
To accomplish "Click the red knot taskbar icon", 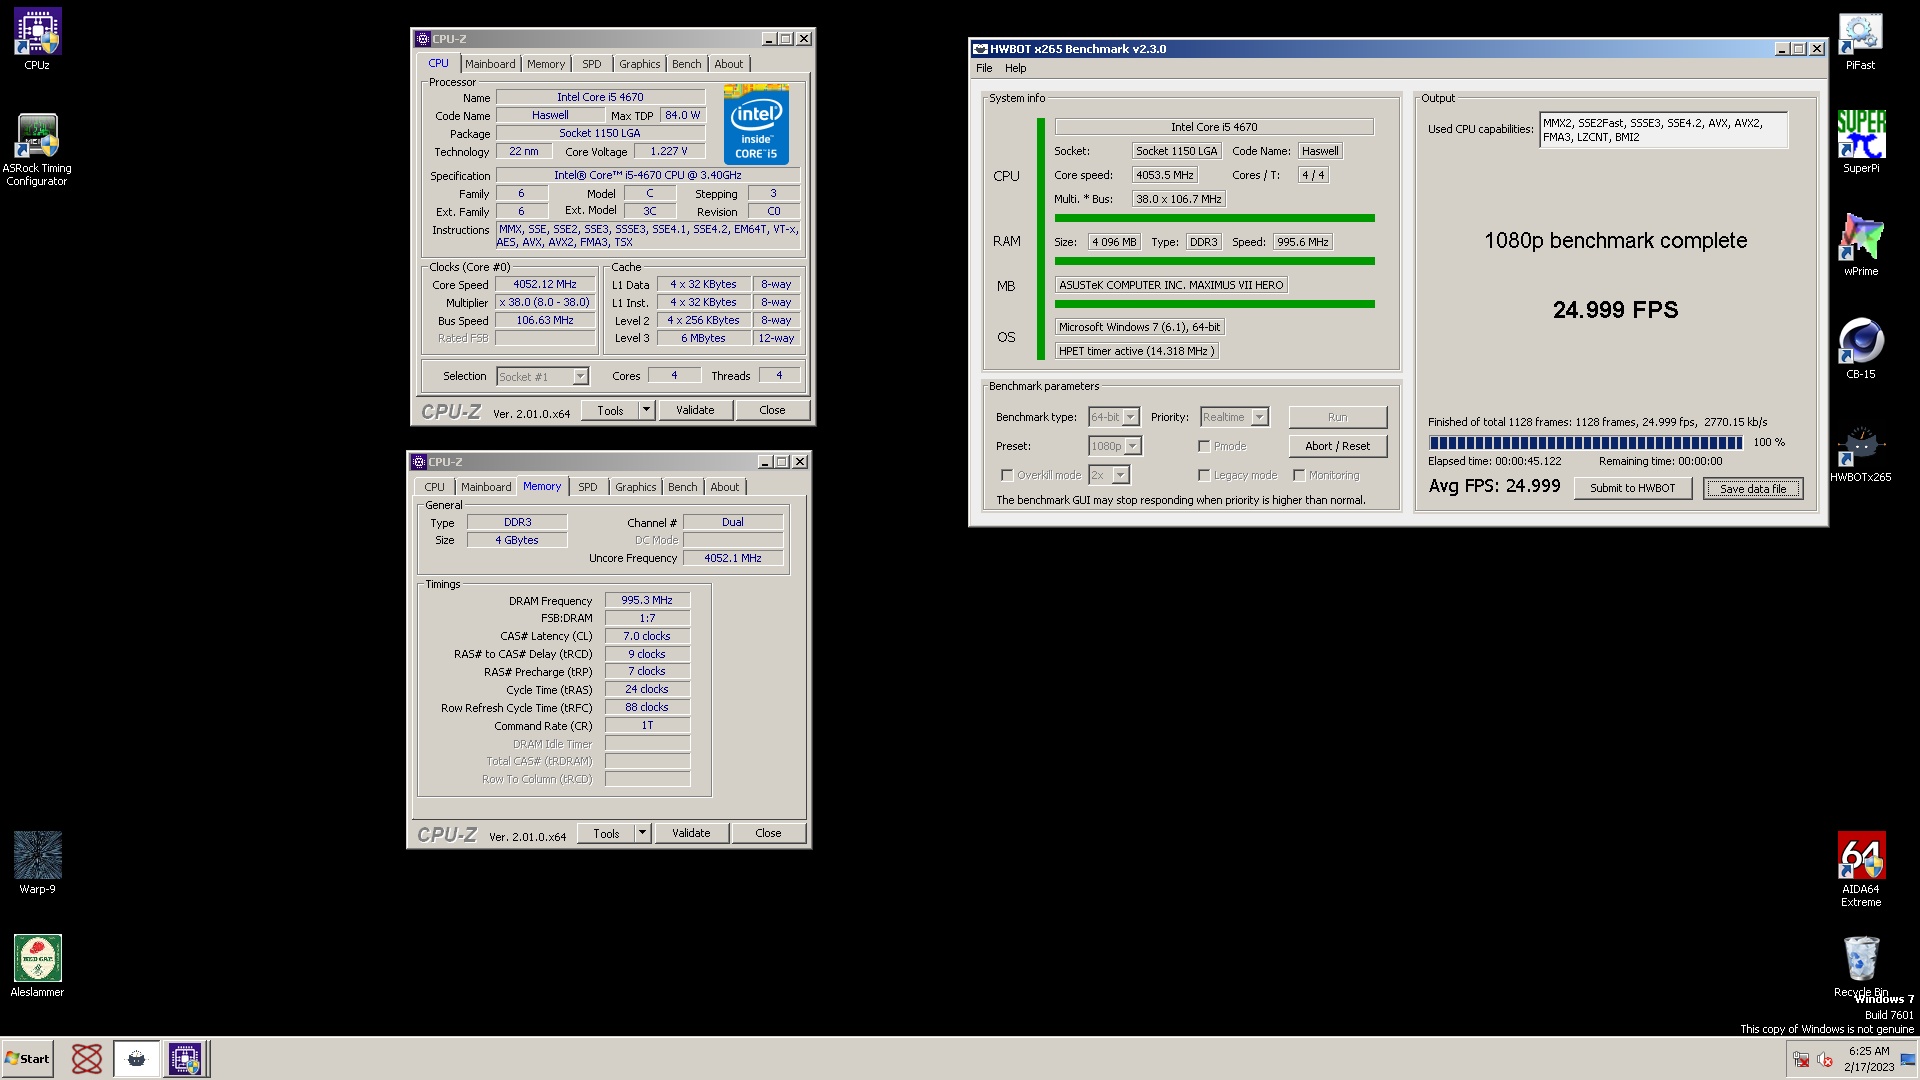I will click(x=87, y=1059).
